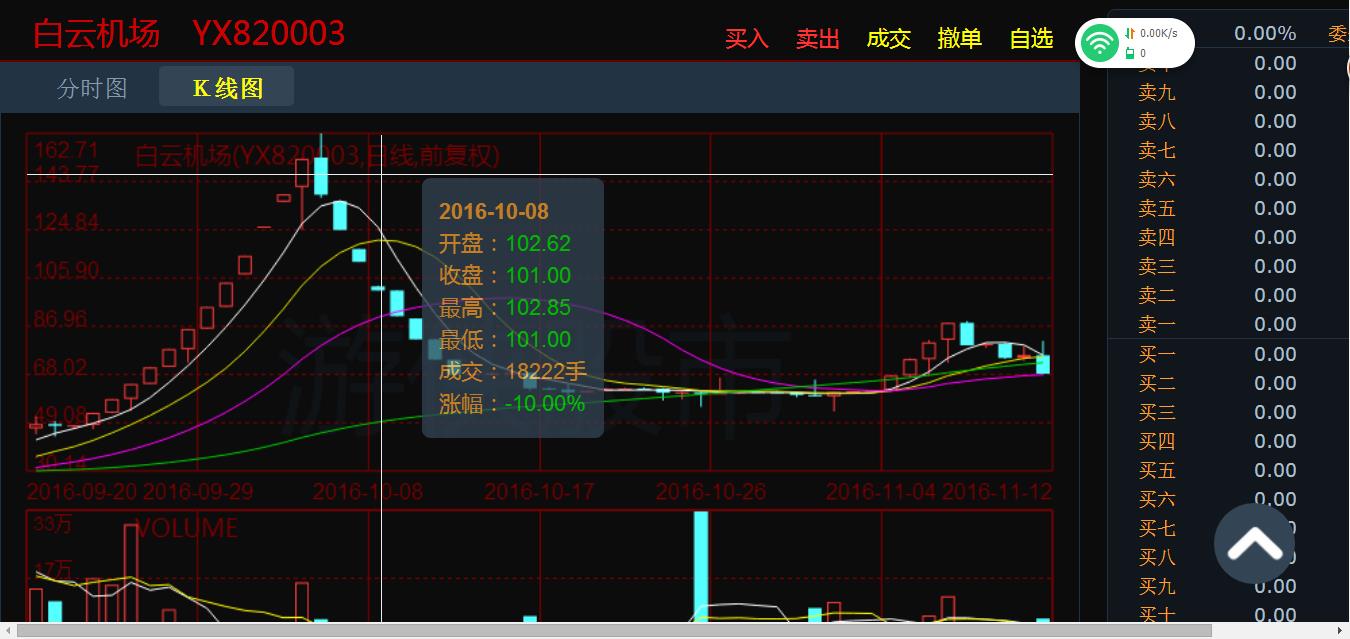Select the K线图 tab
1350x639 pixels.
[227, 88]
